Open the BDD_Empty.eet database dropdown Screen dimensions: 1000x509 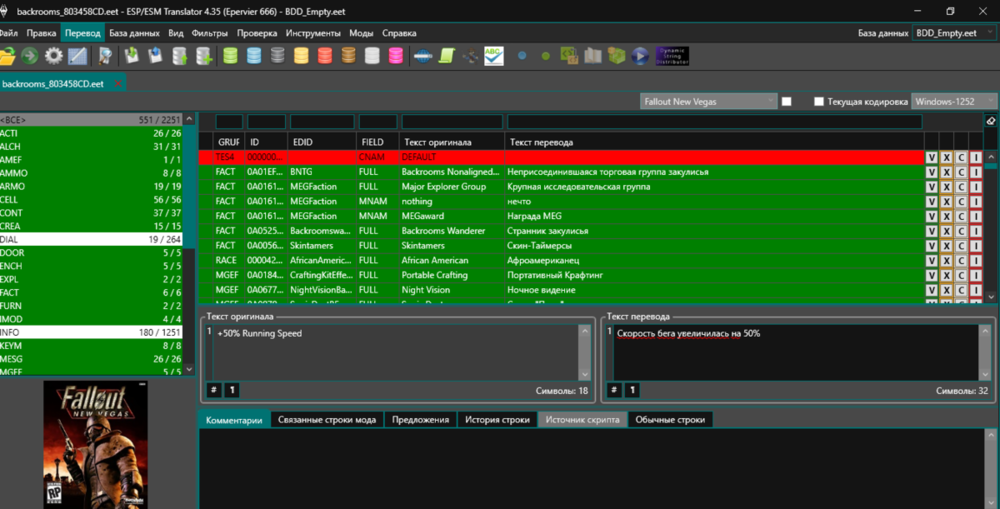(x=954, y=33)
